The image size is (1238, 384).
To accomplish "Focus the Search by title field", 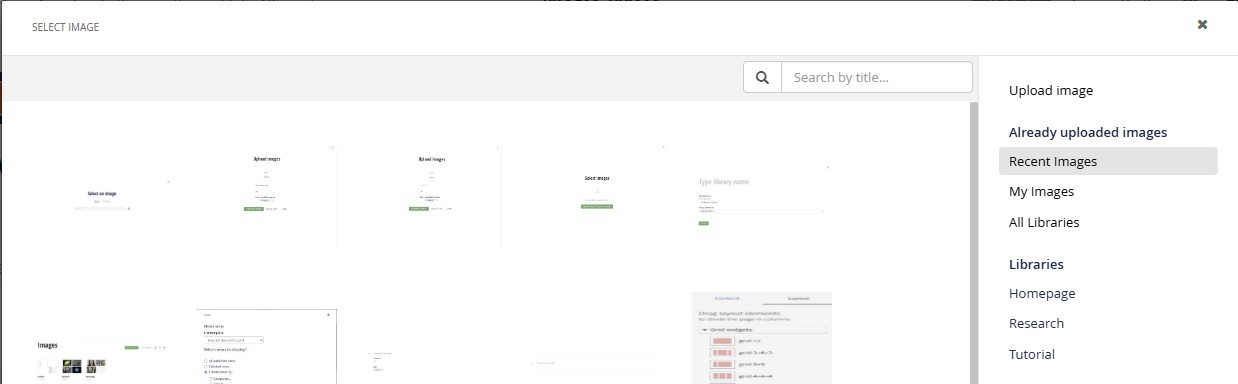I will (x=876, y=77).
